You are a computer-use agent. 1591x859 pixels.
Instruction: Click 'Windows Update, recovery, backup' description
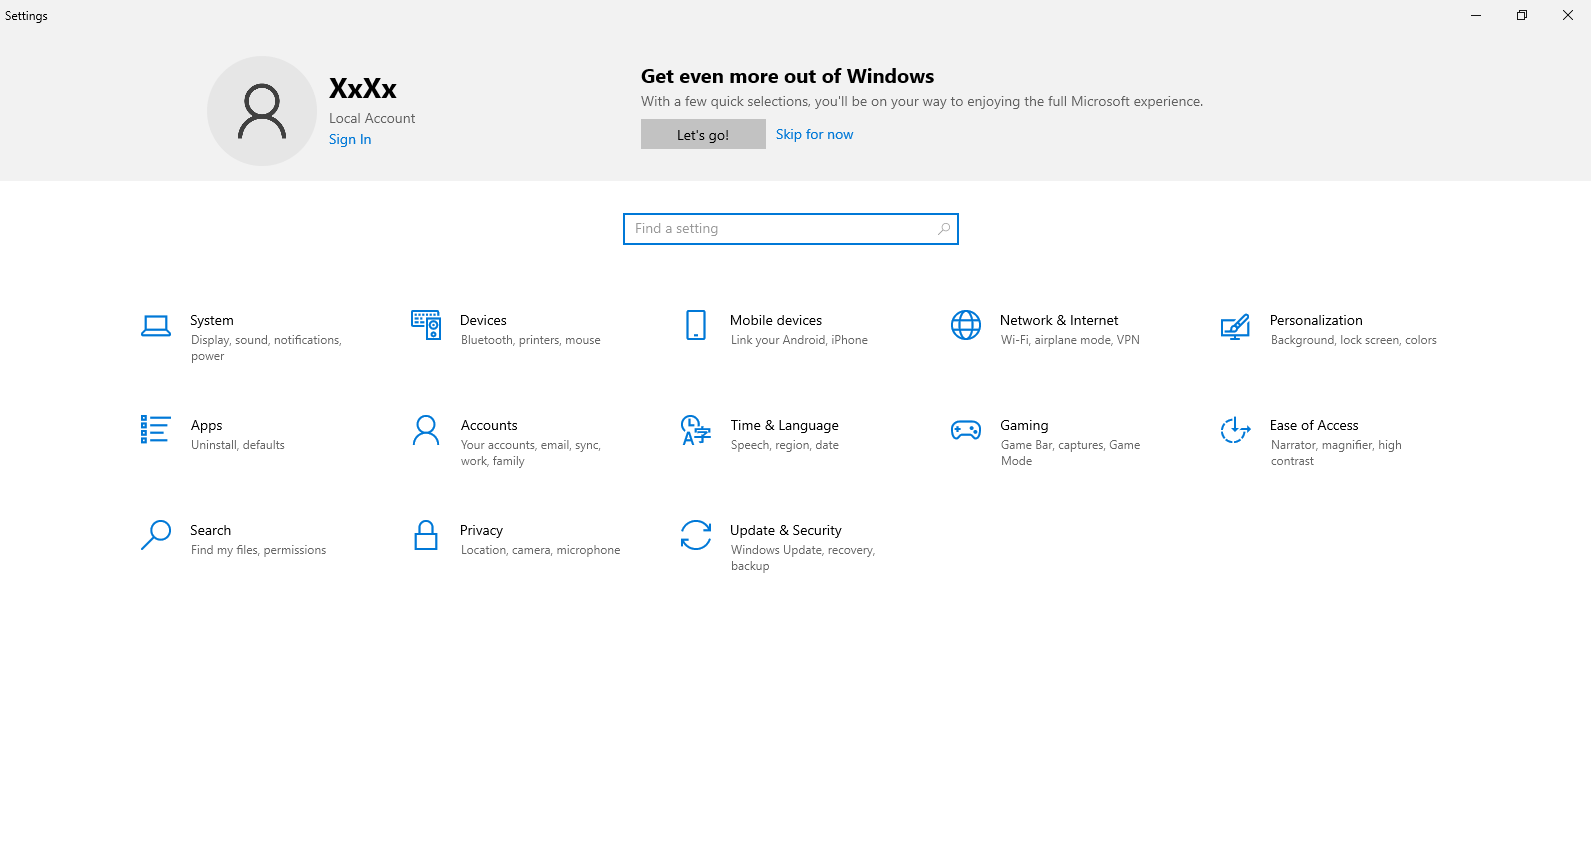tap(803, 558)
